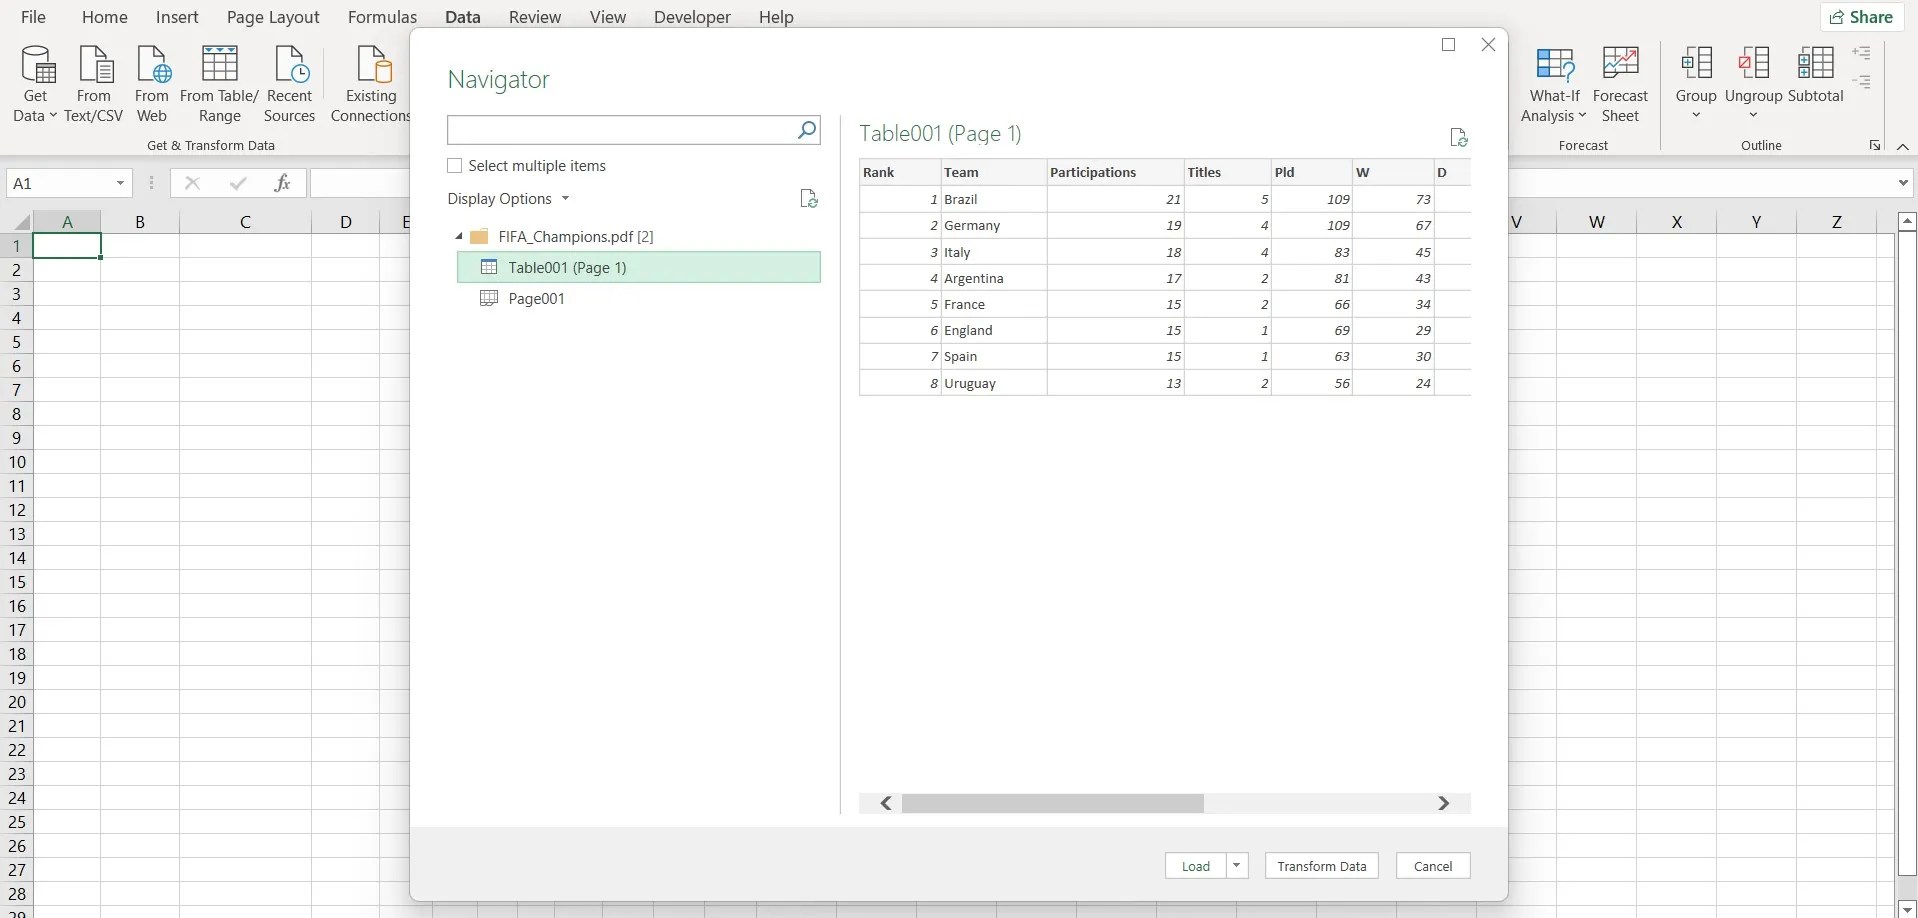Open the Load button dropdown arrow
The height and width of the screenshot is (918, 1918).
coord(1237,866)
